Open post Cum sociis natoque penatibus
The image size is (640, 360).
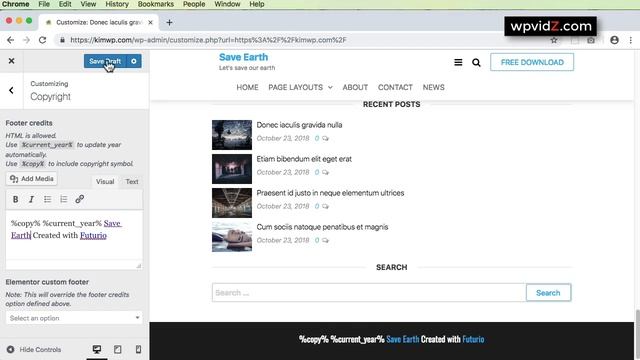click(x=322, y=227)
